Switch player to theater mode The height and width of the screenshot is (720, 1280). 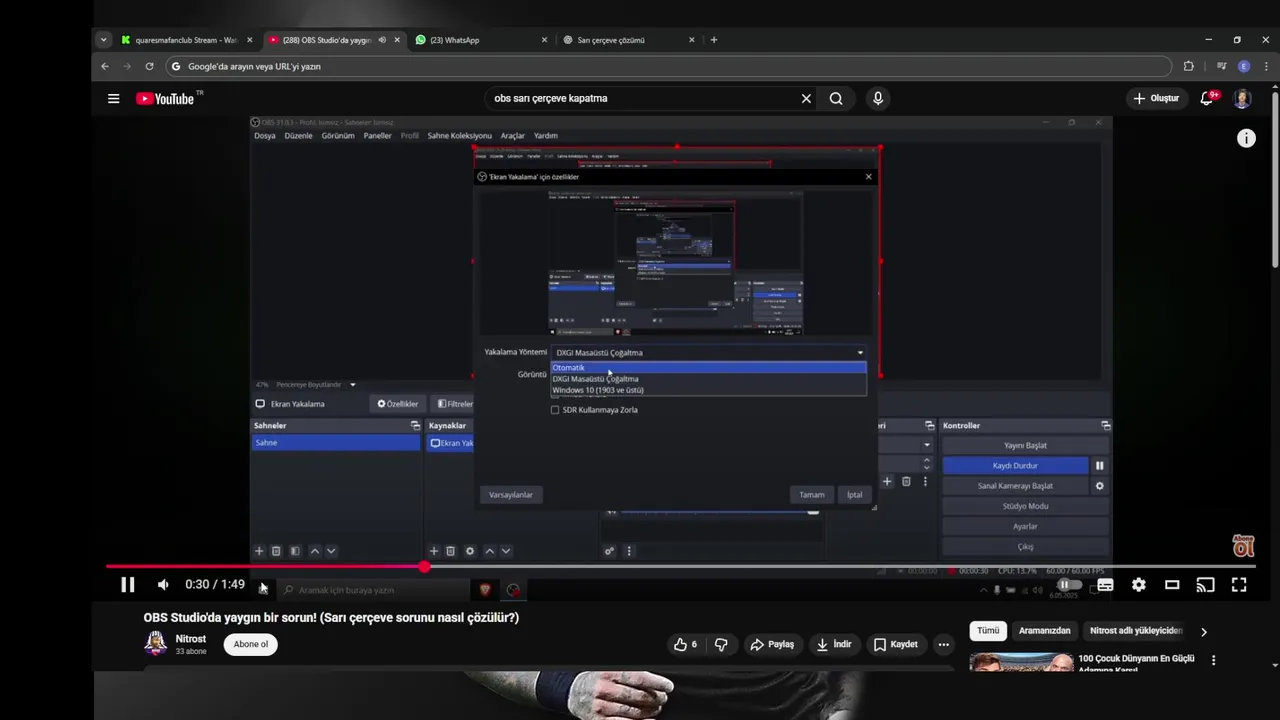tap(1172, 585)
